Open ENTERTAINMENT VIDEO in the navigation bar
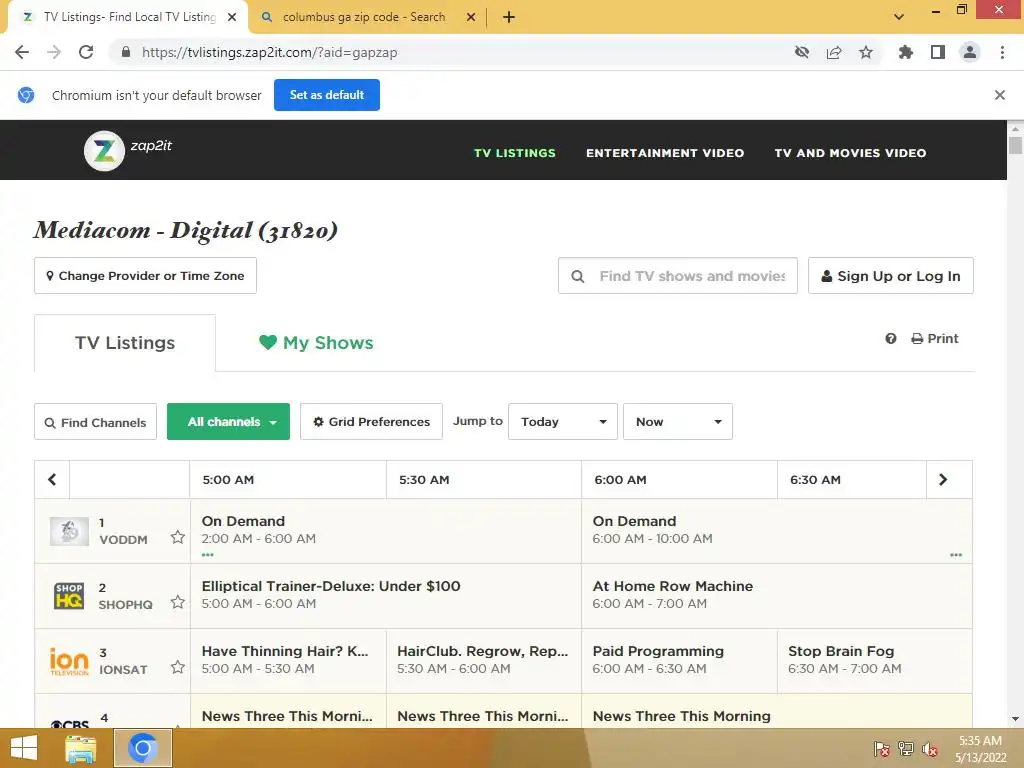 665,153
